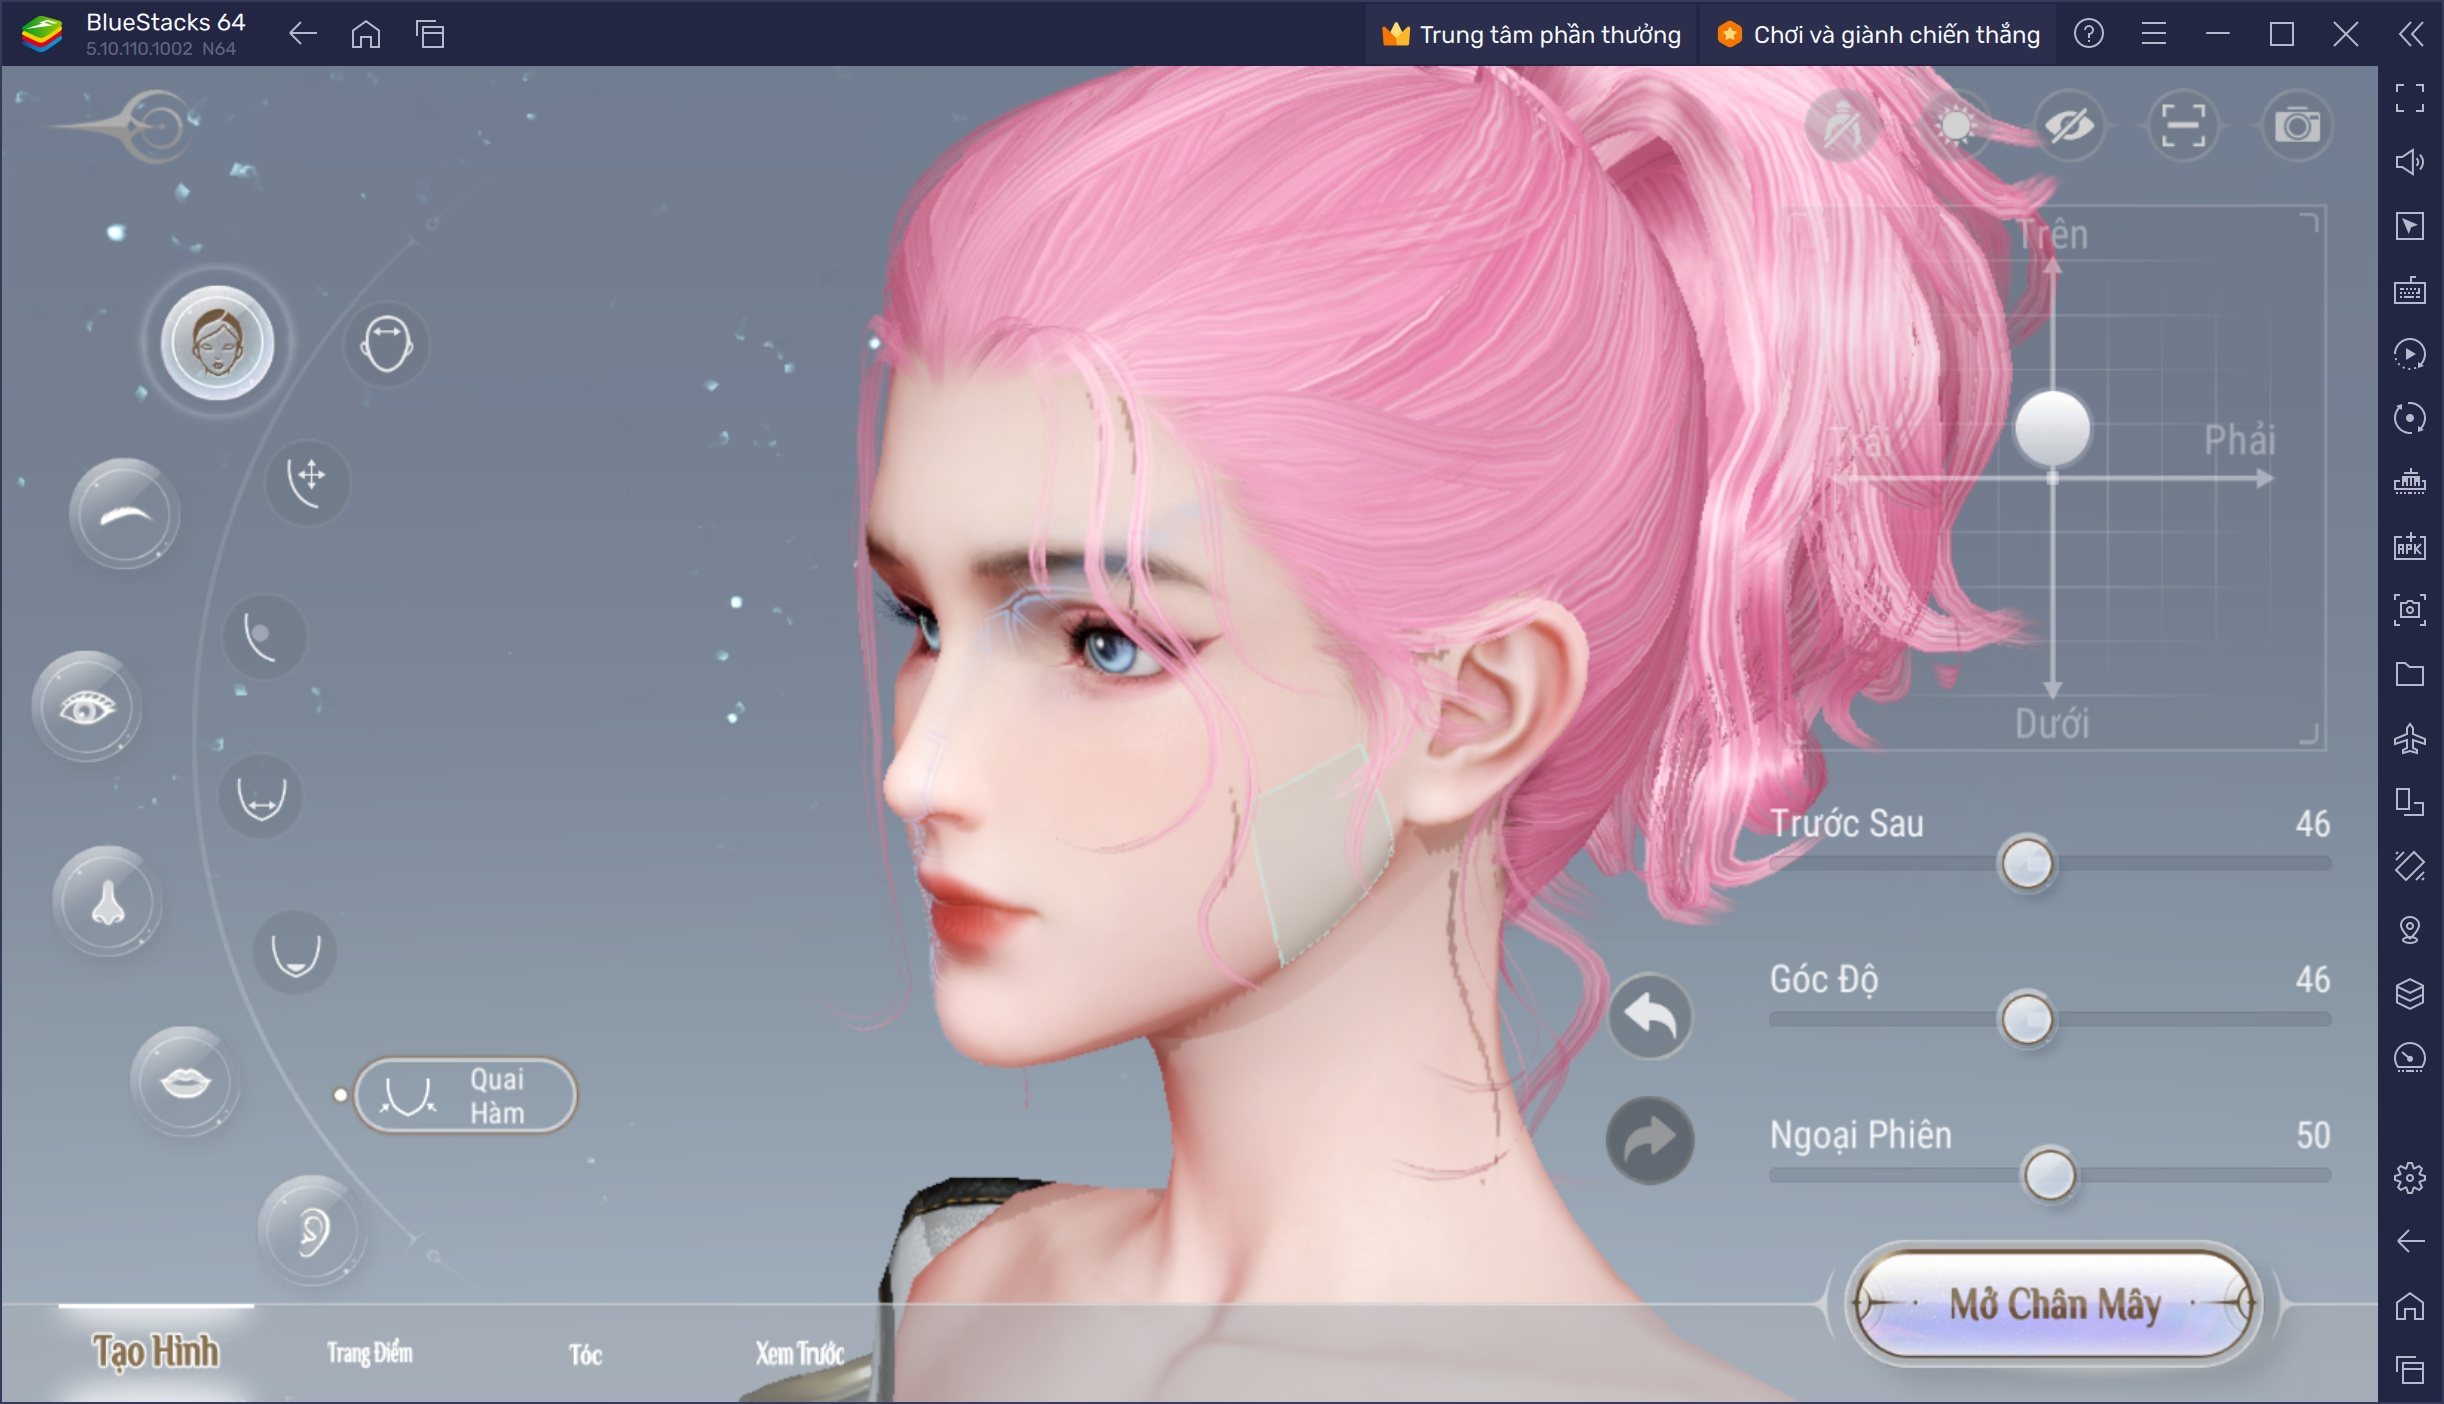
Task: Click the position pad white knob
Action: tap(2052, 428)
